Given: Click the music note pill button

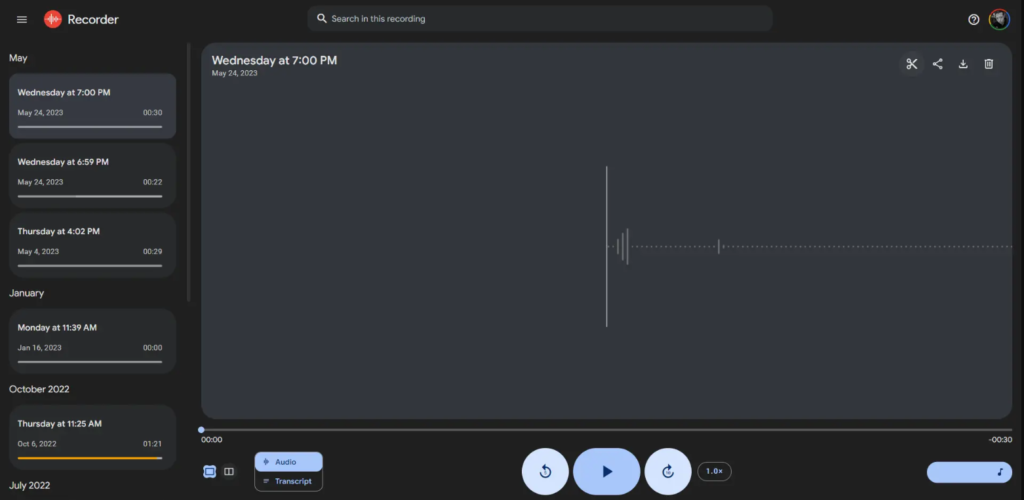Looking at the screenshot, I should tap(969, 472).
